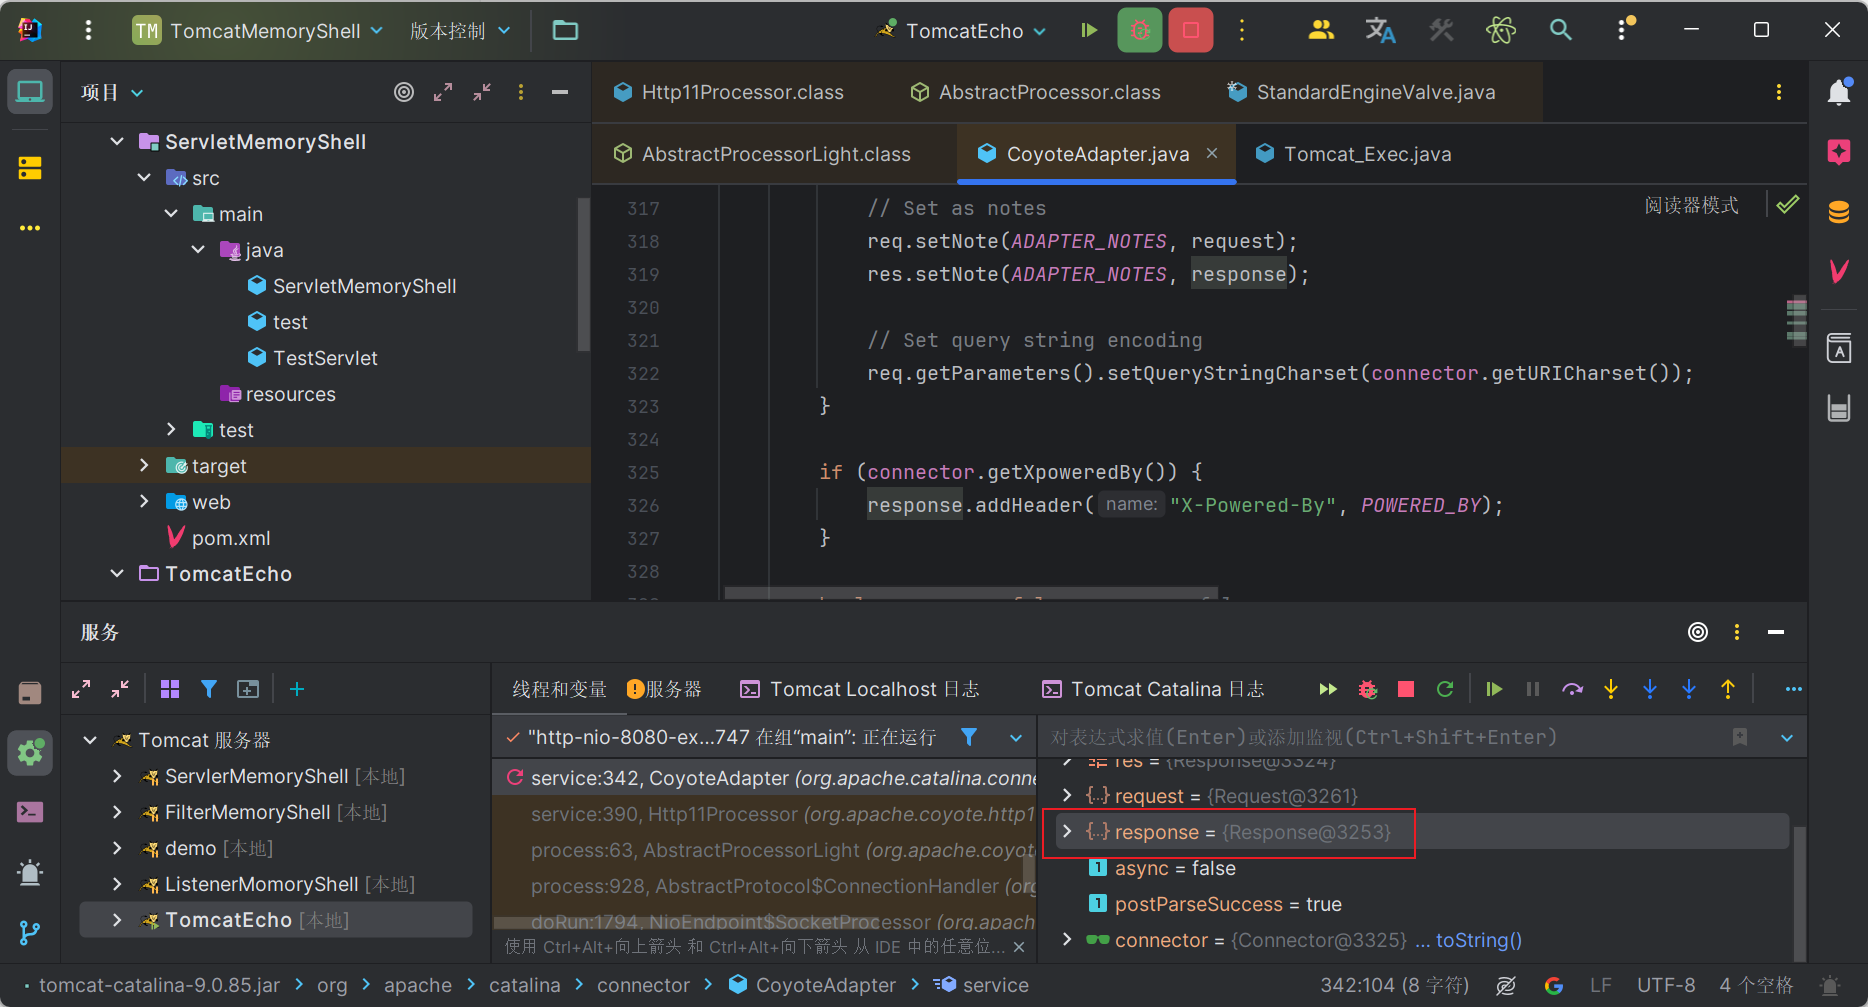The height and width of the screenshot is (1007, 1868).
Task: Open the Maven tool window icon
Action: (x=1839, y=271)
